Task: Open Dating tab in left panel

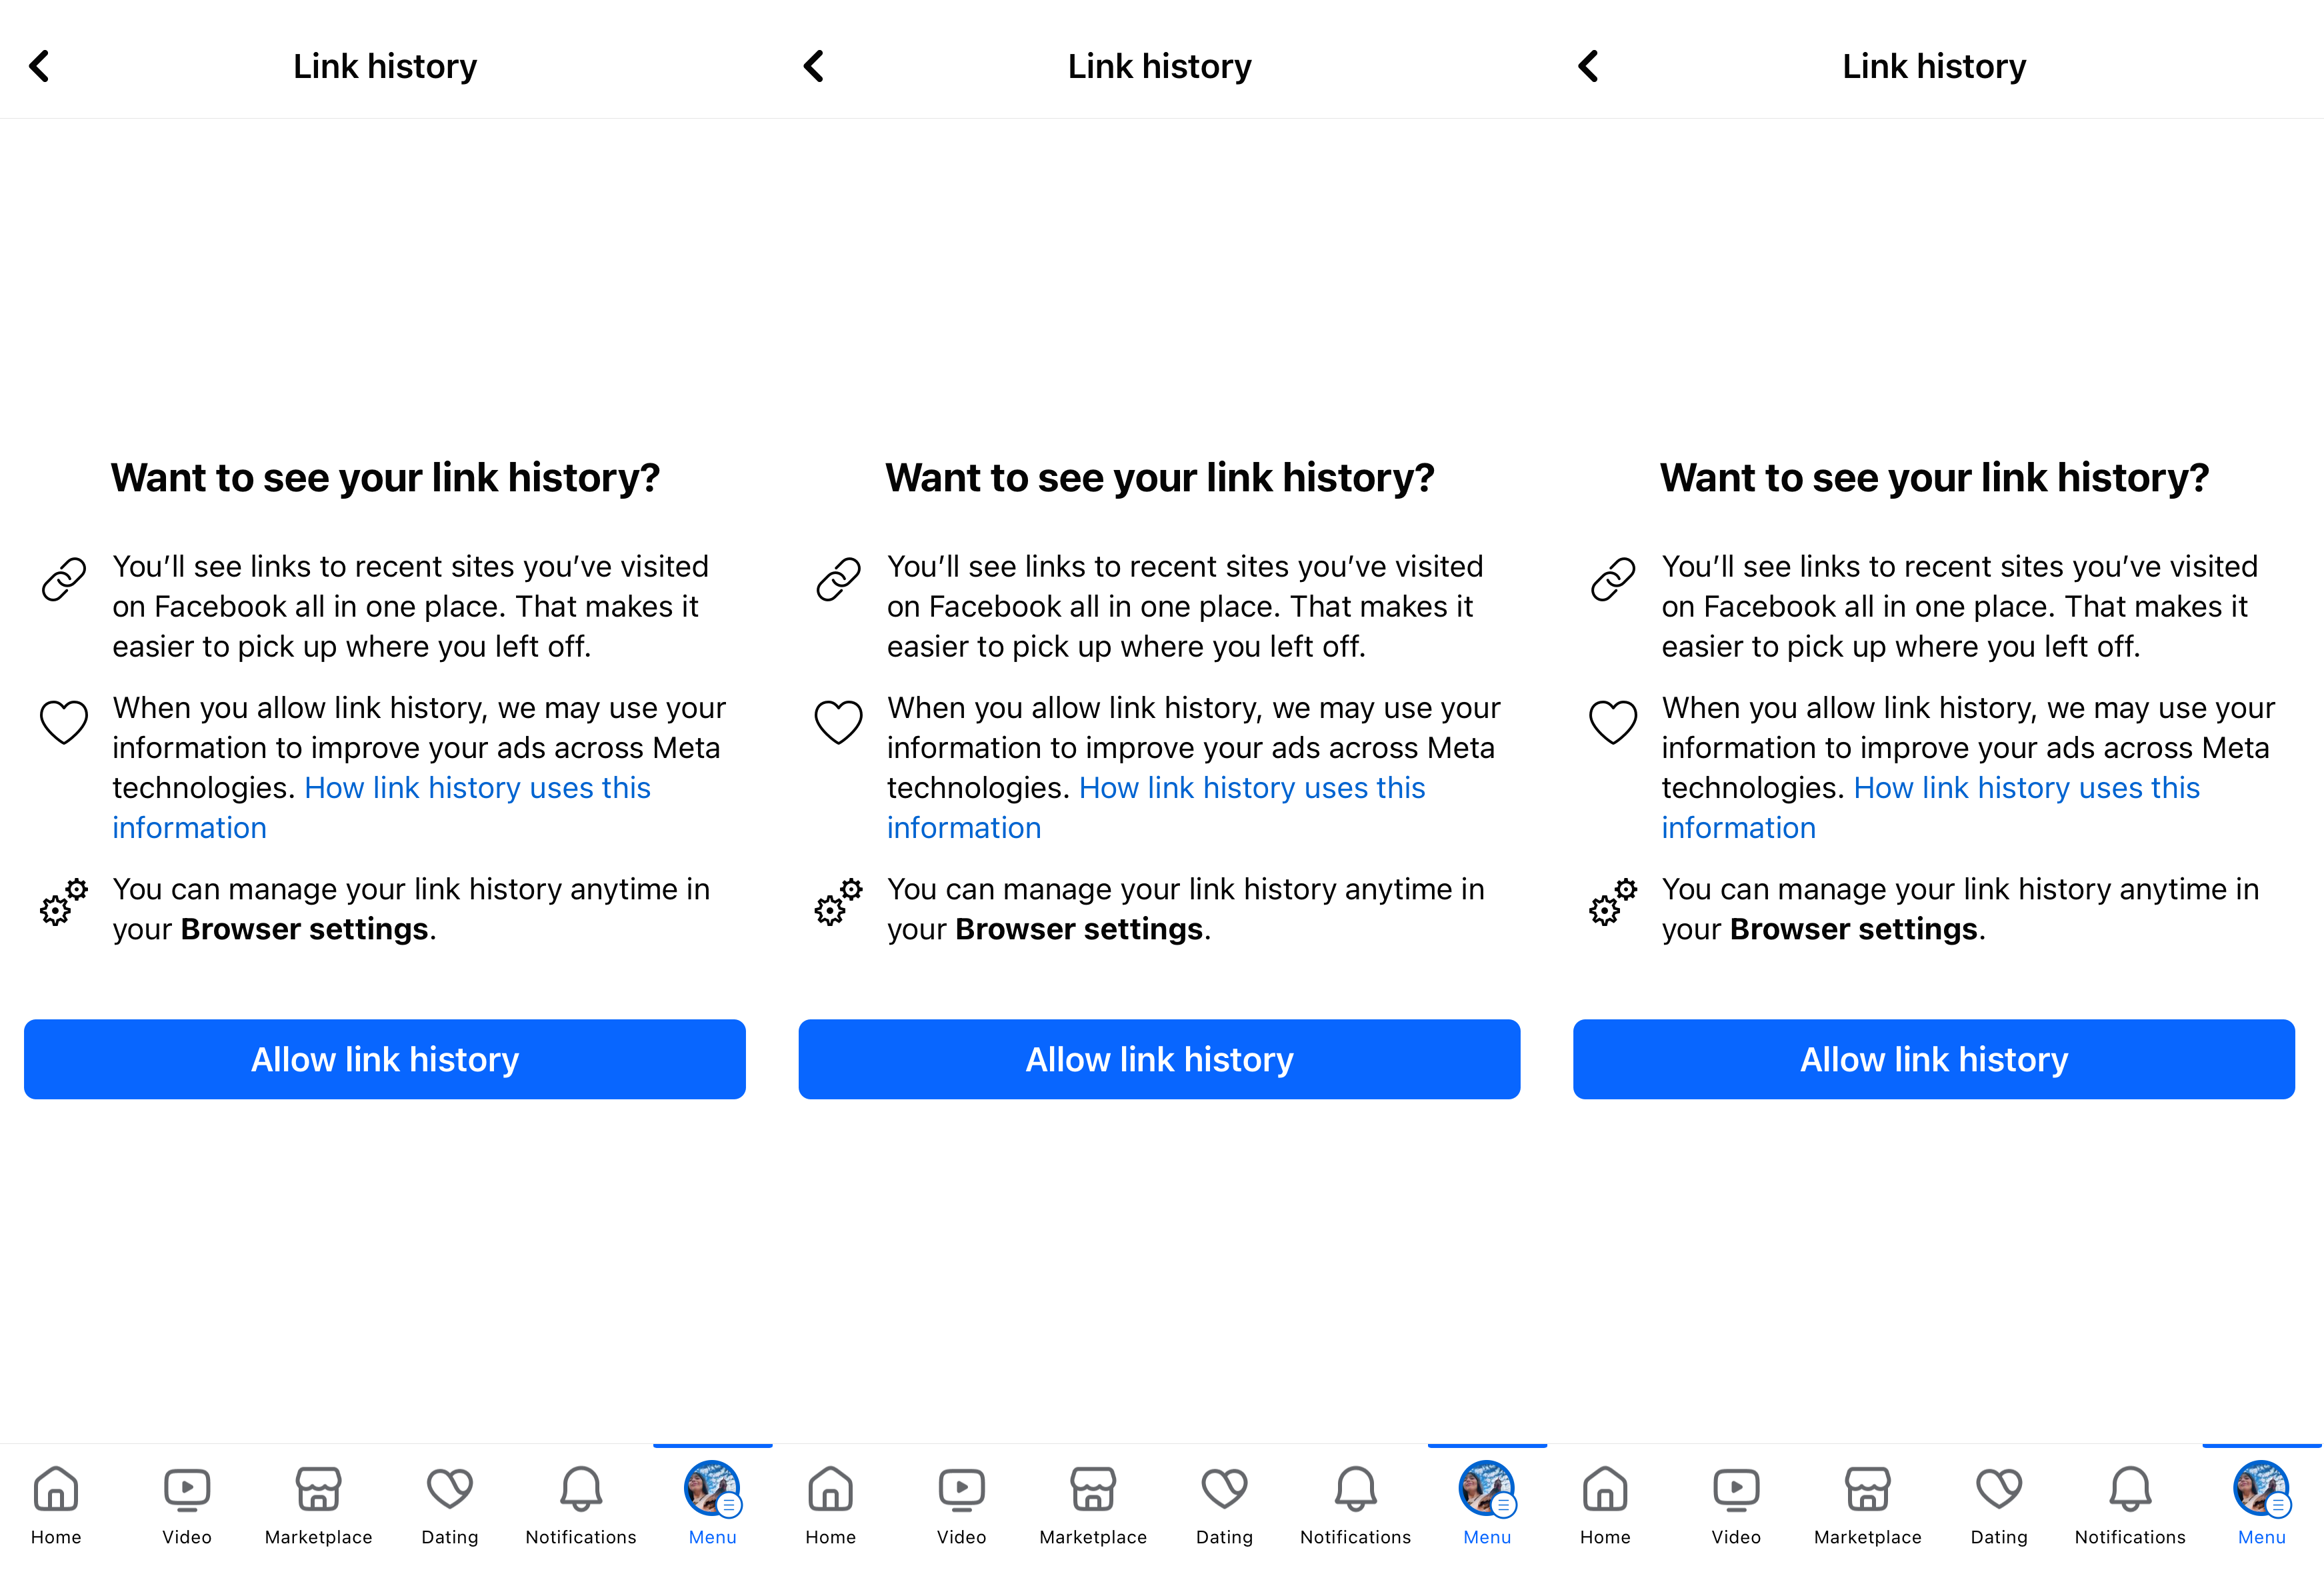Action: (x=450, y=1505)
